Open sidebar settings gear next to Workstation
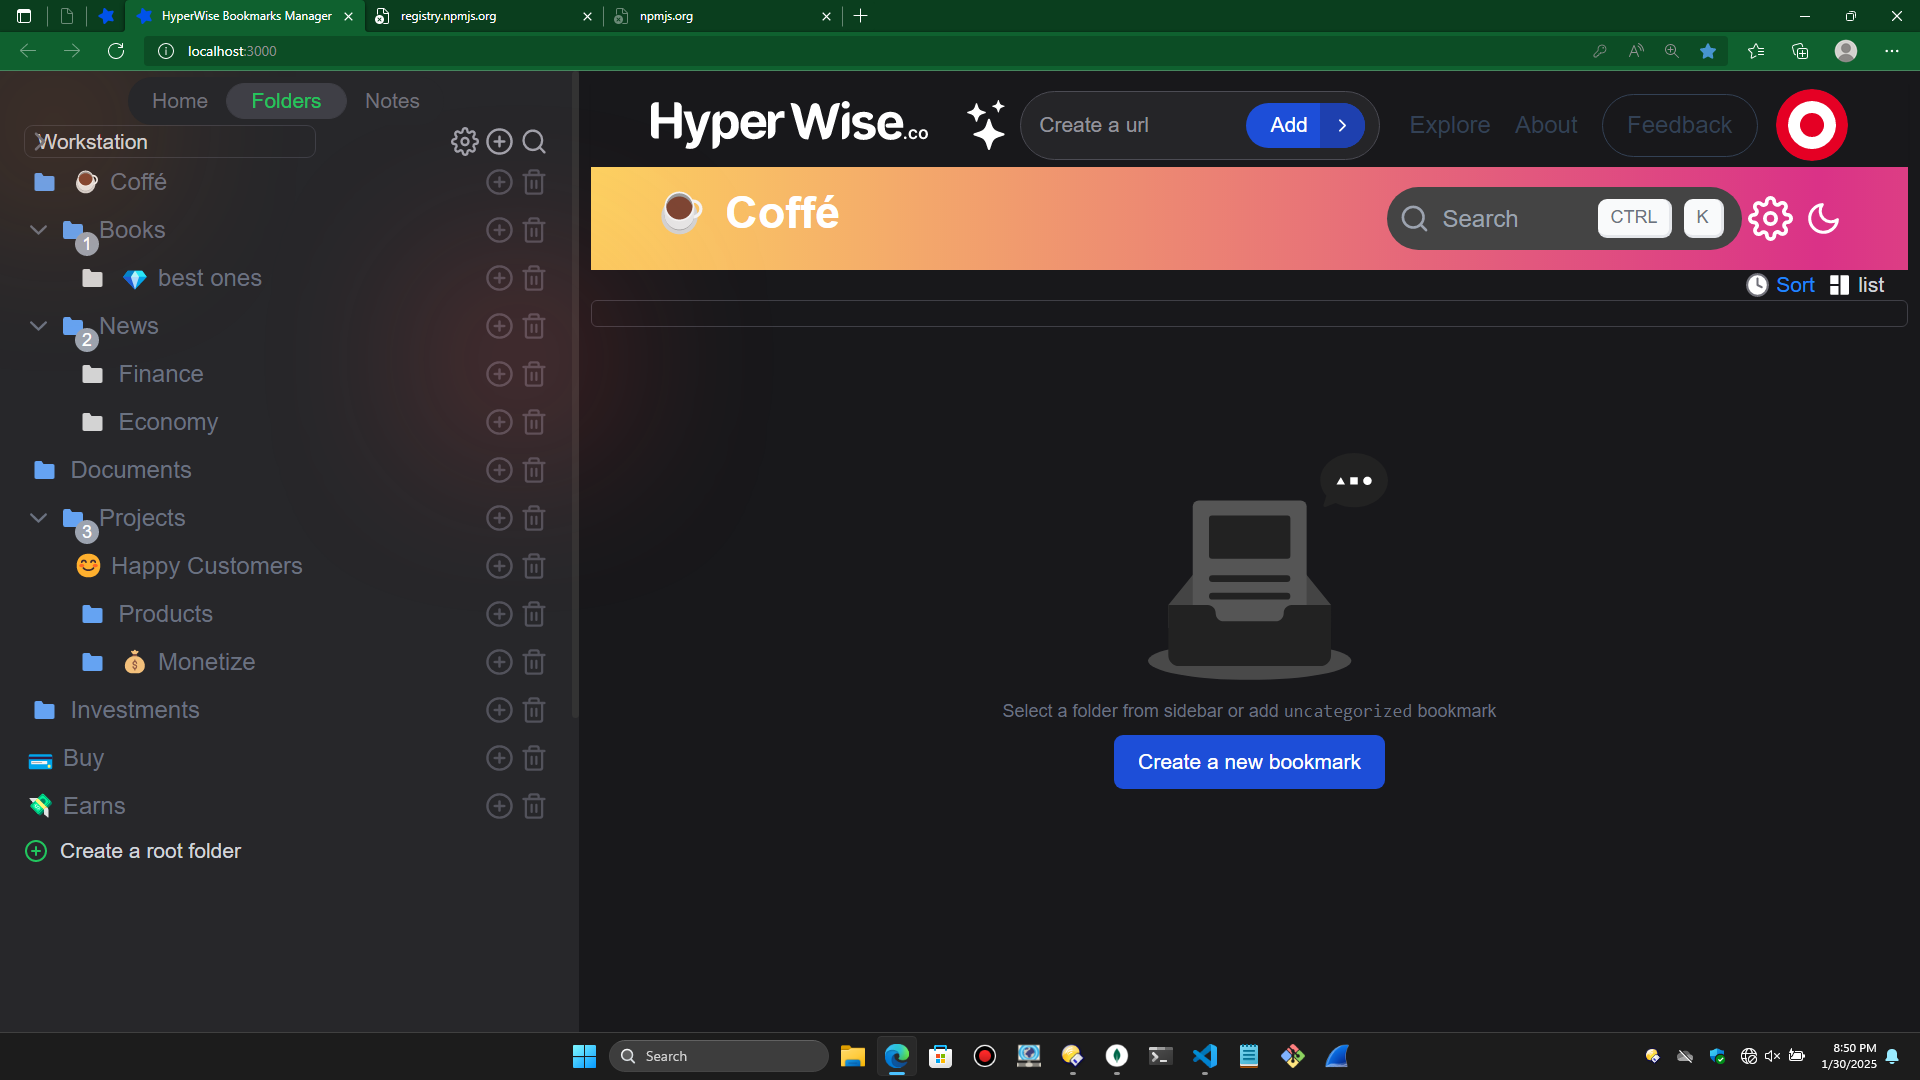 [464, 142]
